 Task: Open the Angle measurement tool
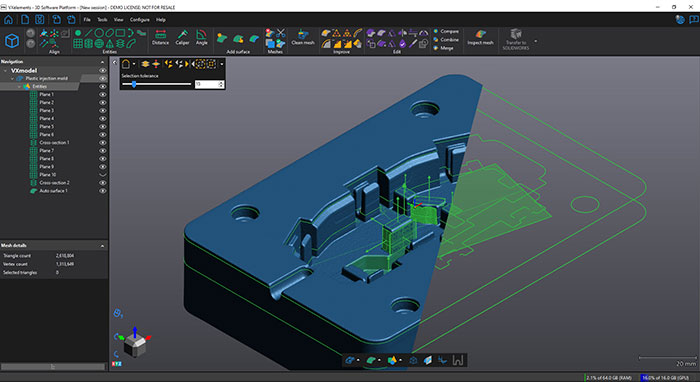point(201,37)
